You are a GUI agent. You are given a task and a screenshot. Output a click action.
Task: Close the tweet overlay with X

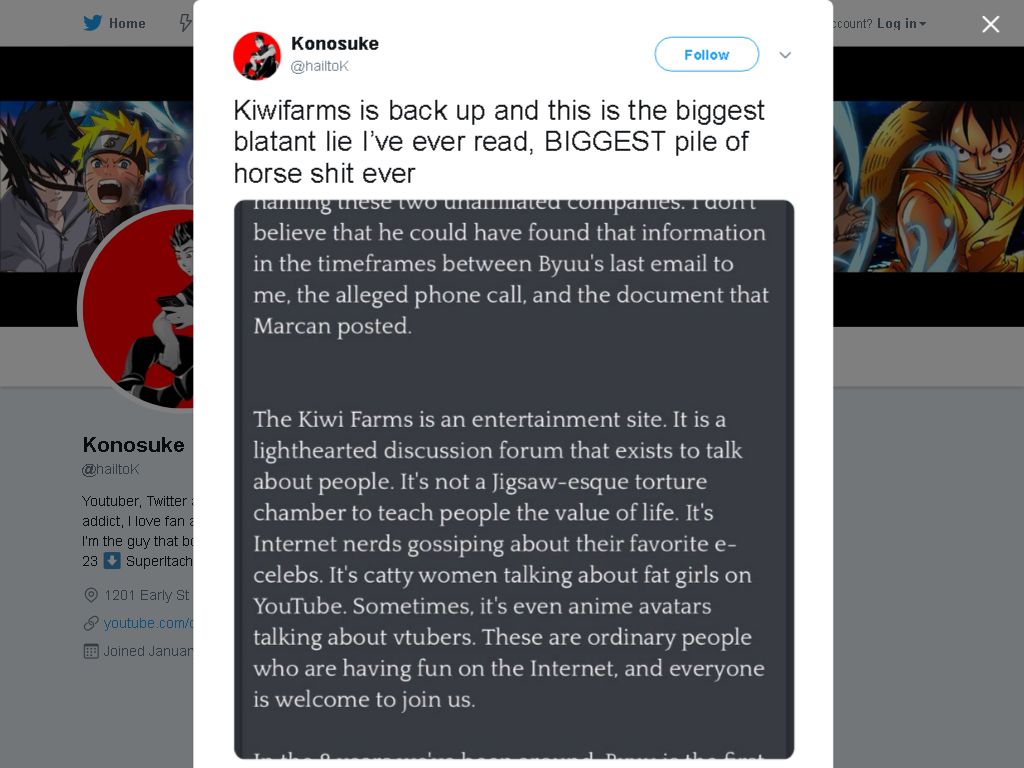pos(991,24)
